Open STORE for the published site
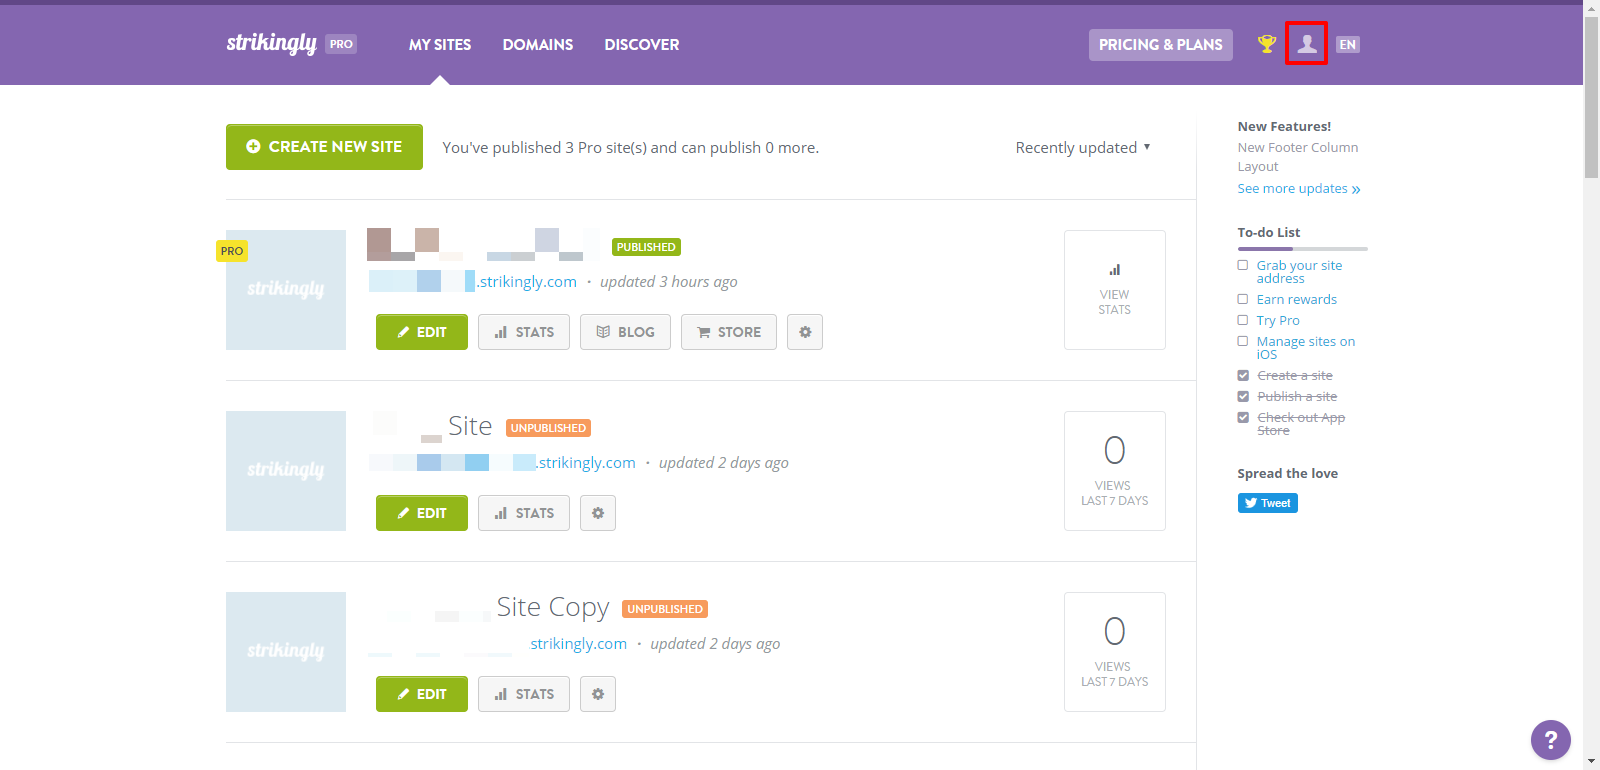 coord(729,332)
